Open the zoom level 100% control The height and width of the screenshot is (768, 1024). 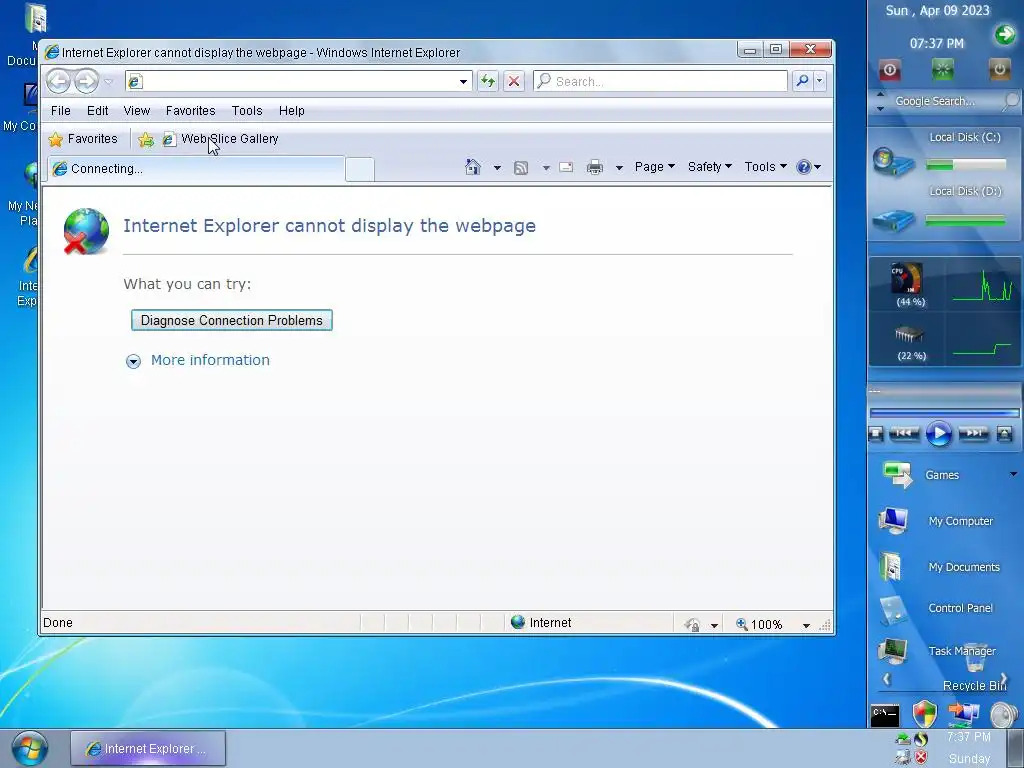[x=759, y=625]
